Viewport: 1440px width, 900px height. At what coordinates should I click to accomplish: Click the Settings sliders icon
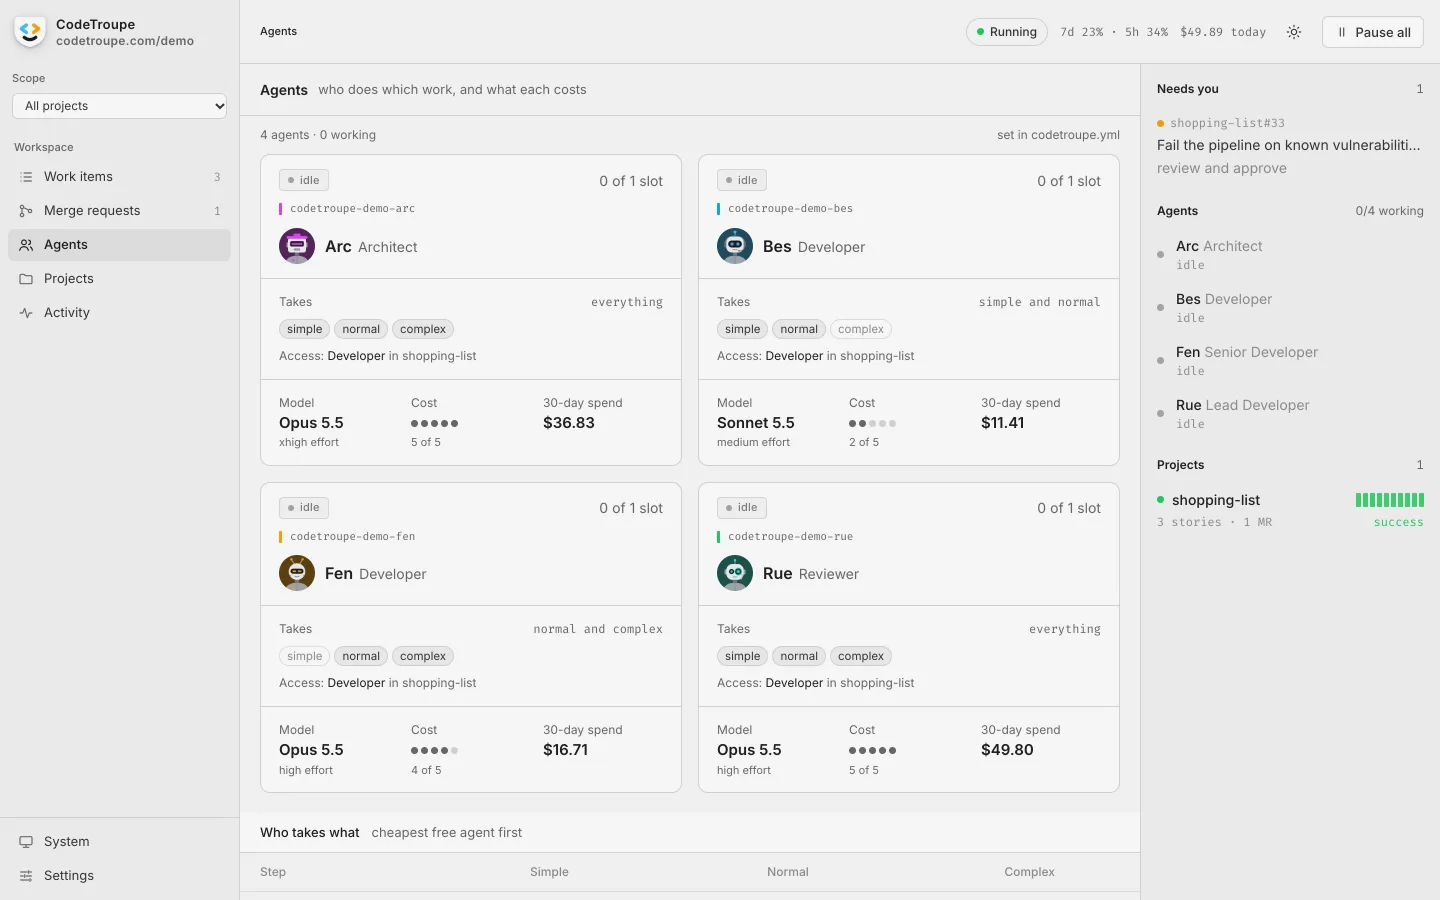point(26,876)
